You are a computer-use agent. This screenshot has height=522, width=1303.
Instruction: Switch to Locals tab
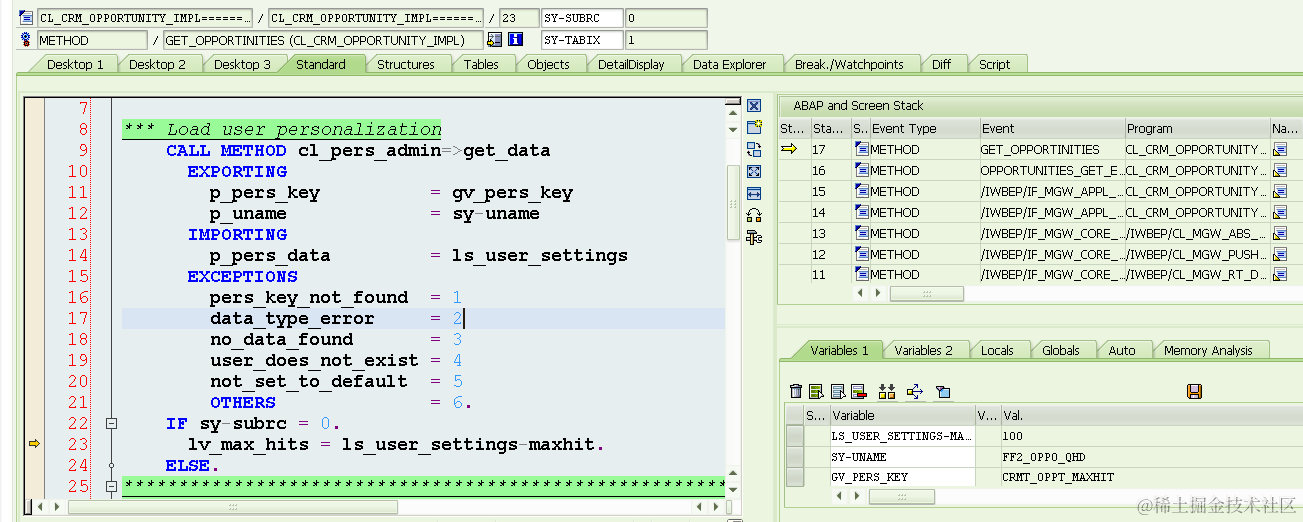(997, 350)
